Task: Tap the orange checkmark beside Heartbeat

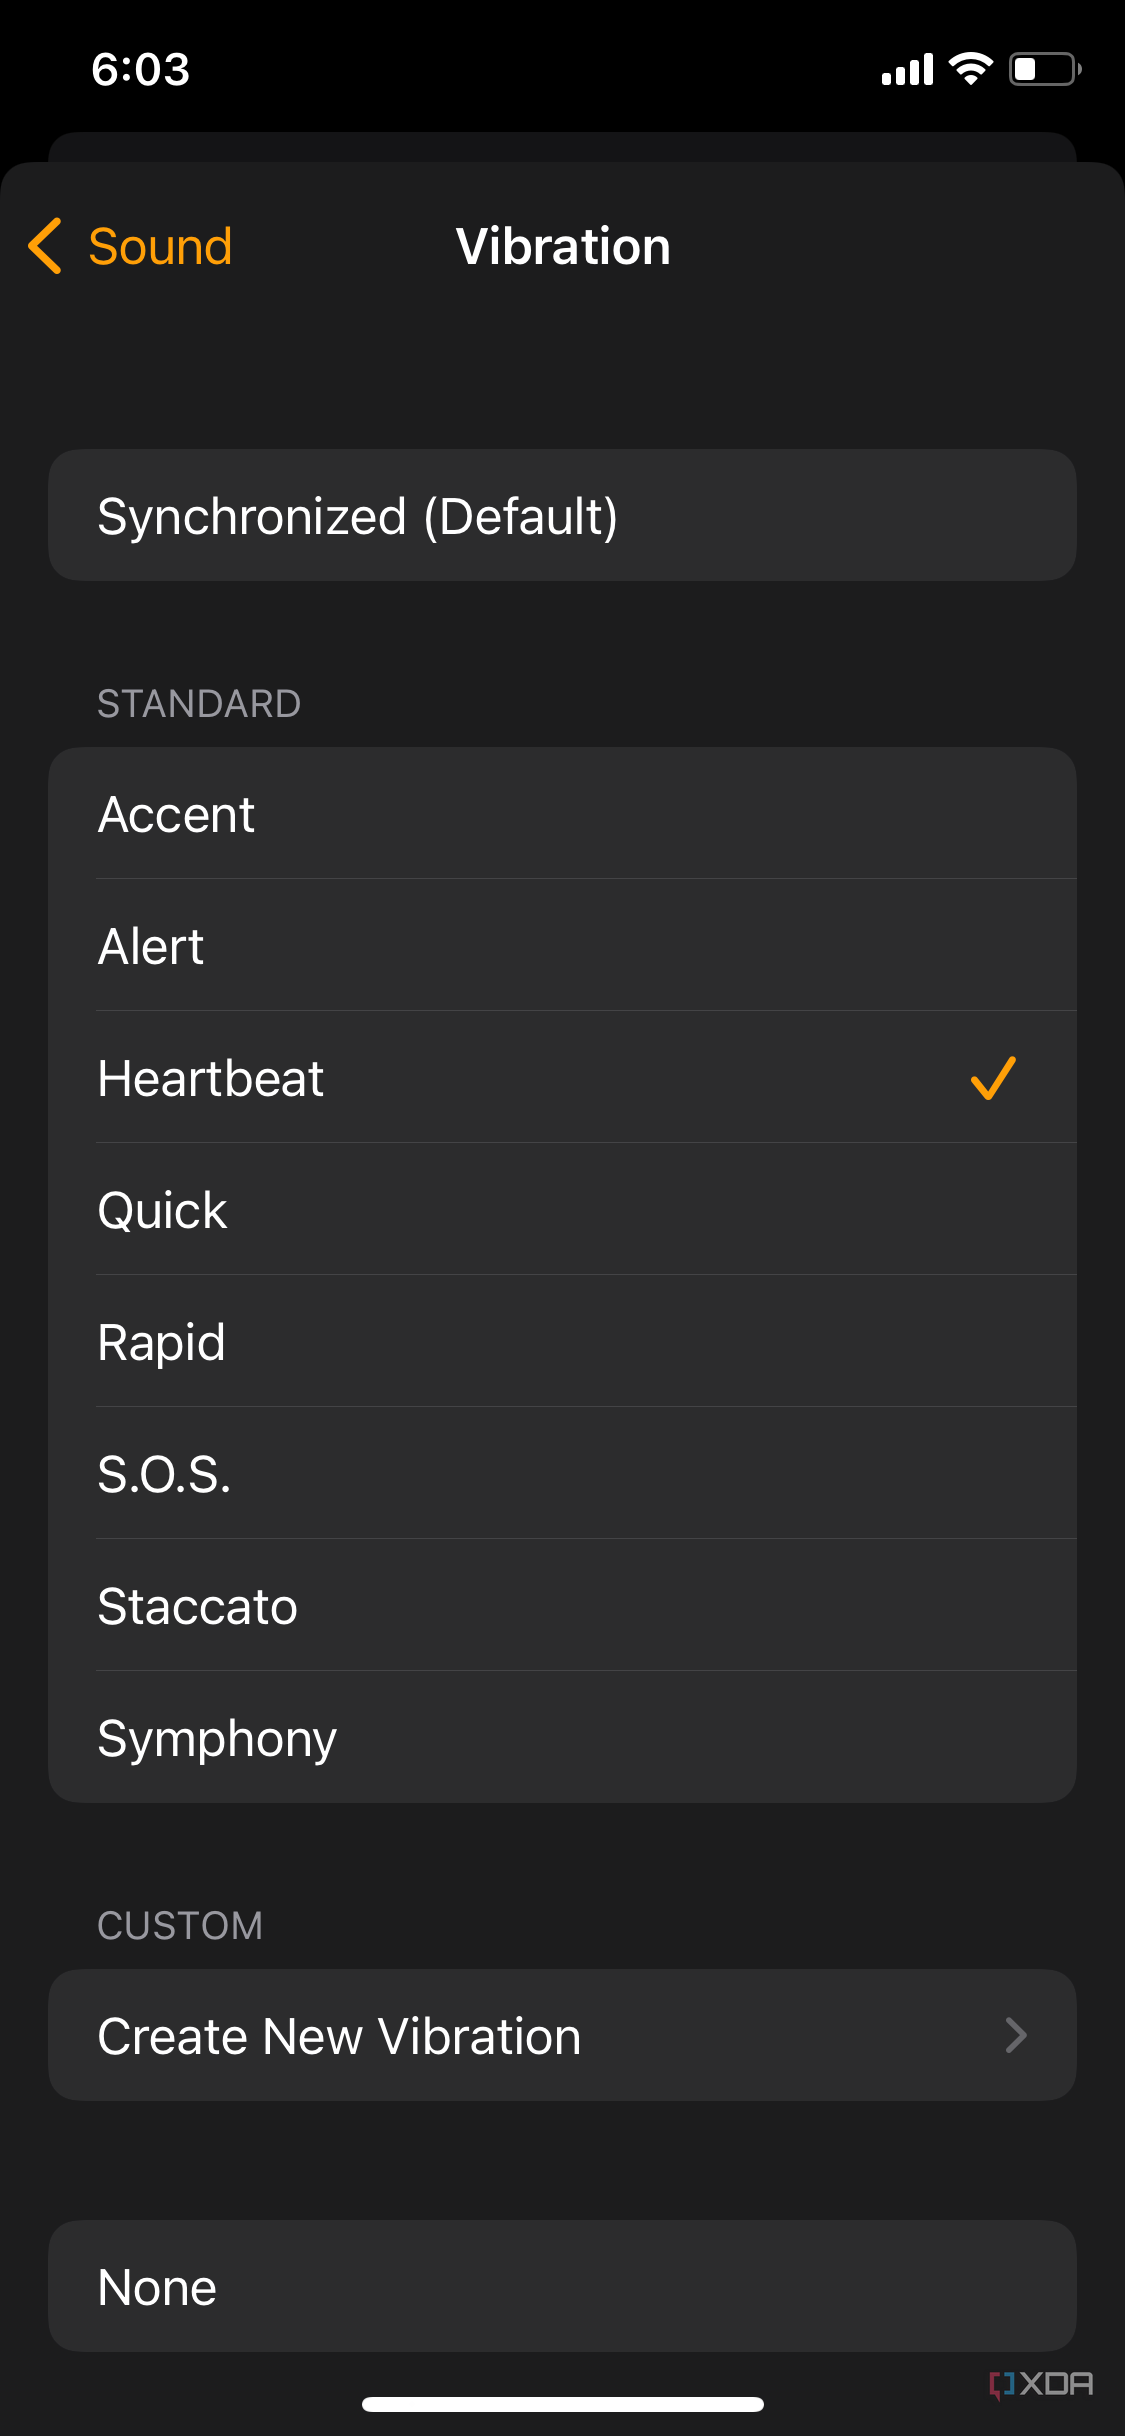Action: click(993, 1078)
